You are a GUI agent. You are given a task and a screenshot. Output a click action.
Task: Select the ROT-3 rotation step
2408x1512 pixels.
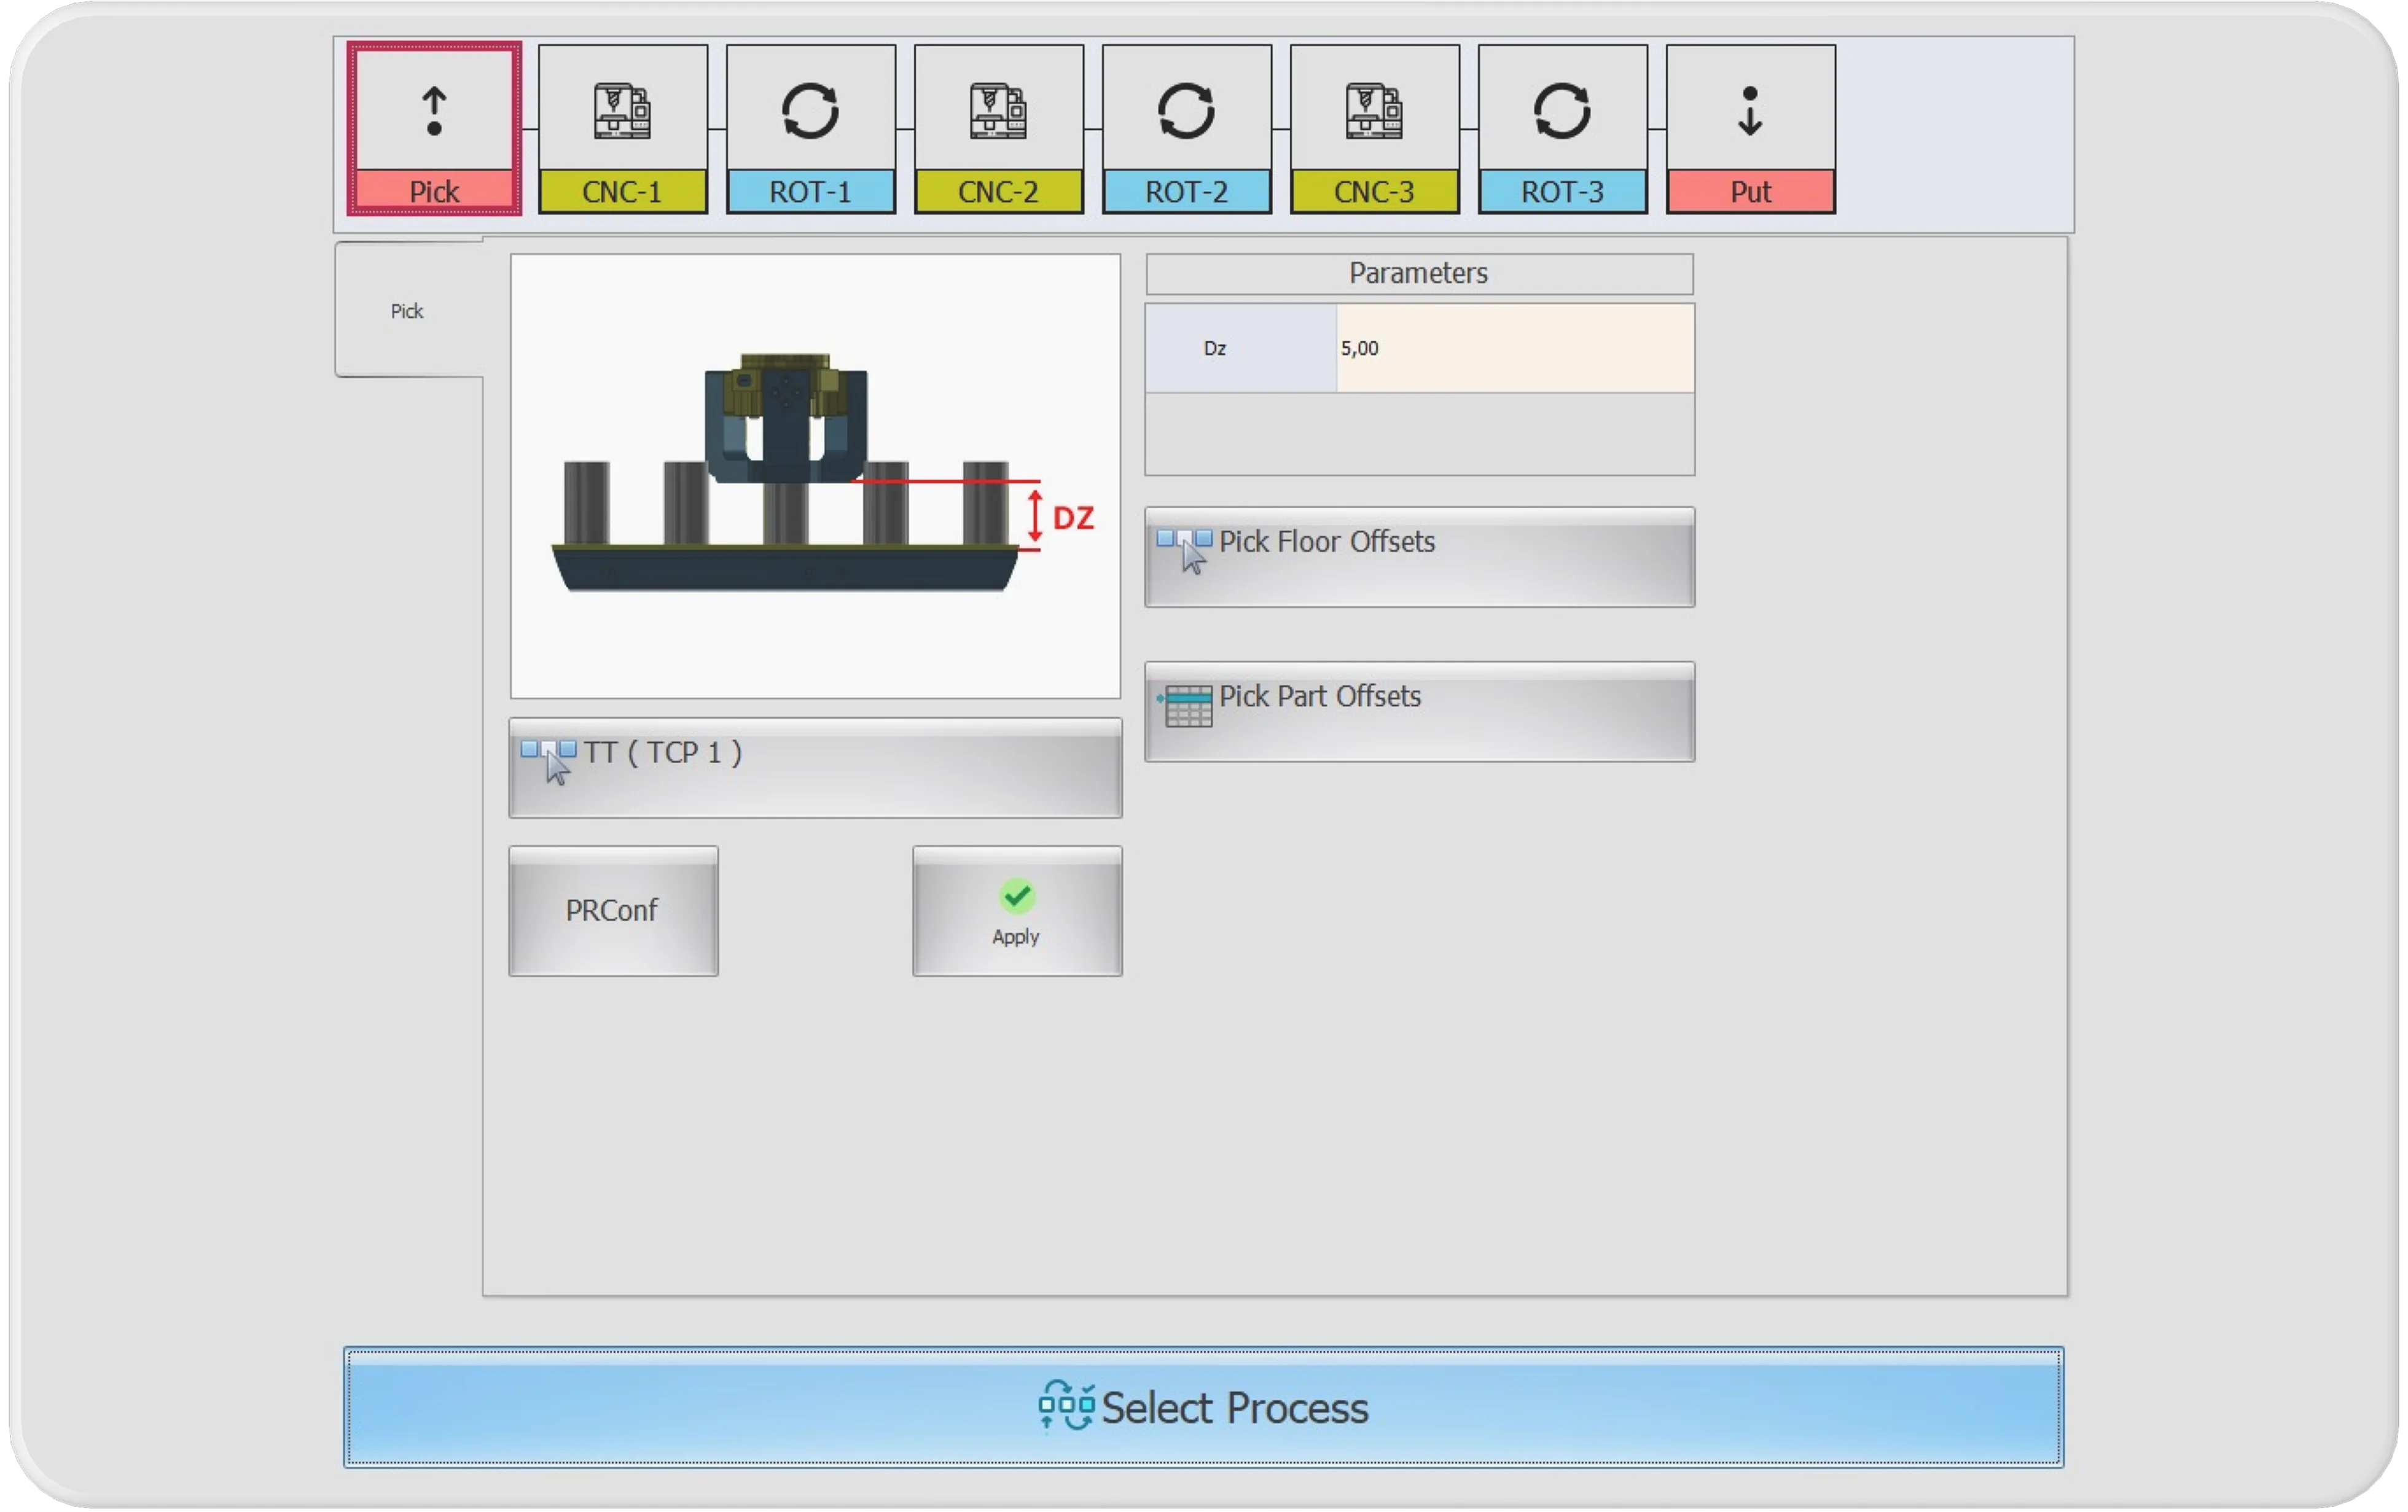(x=1562, y=128)
